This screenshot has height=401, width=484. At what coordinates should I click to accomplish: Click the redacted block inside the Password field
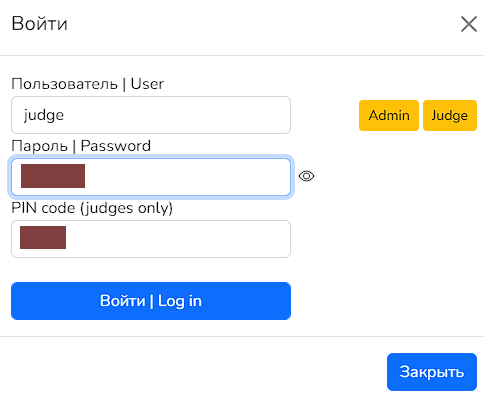(53, 176)
